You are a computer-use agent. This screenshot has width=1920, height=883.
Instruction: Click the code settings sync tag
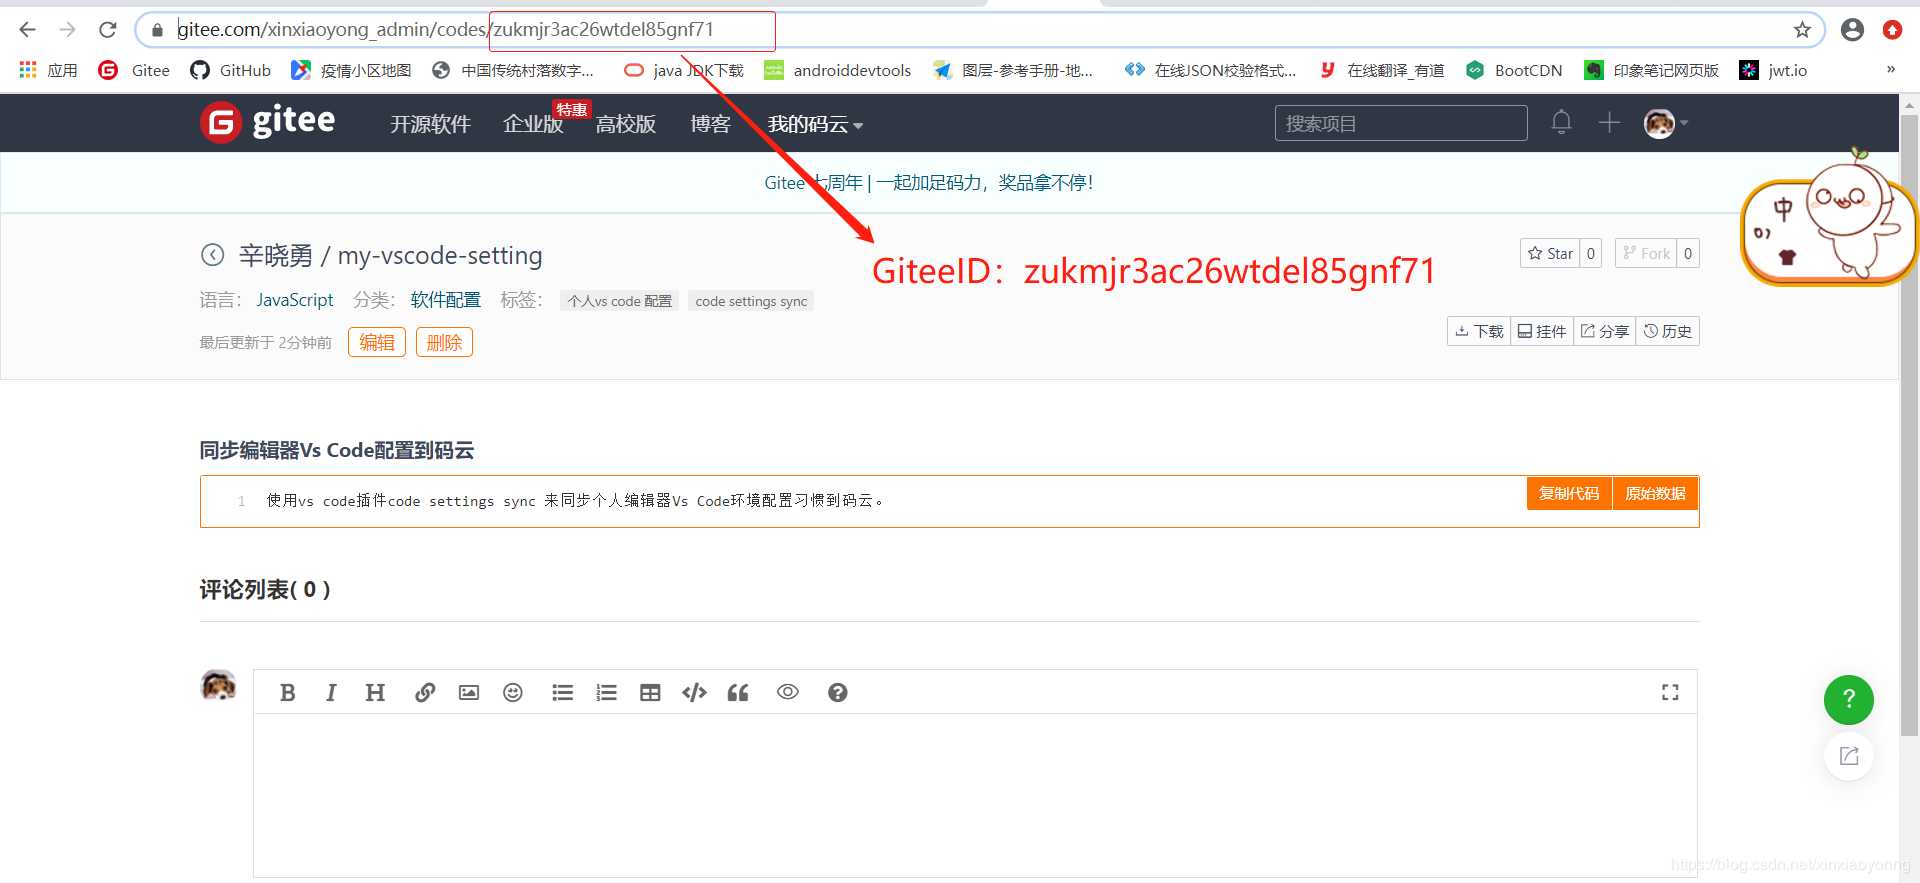pyautogui.click(x=751, y=301)
